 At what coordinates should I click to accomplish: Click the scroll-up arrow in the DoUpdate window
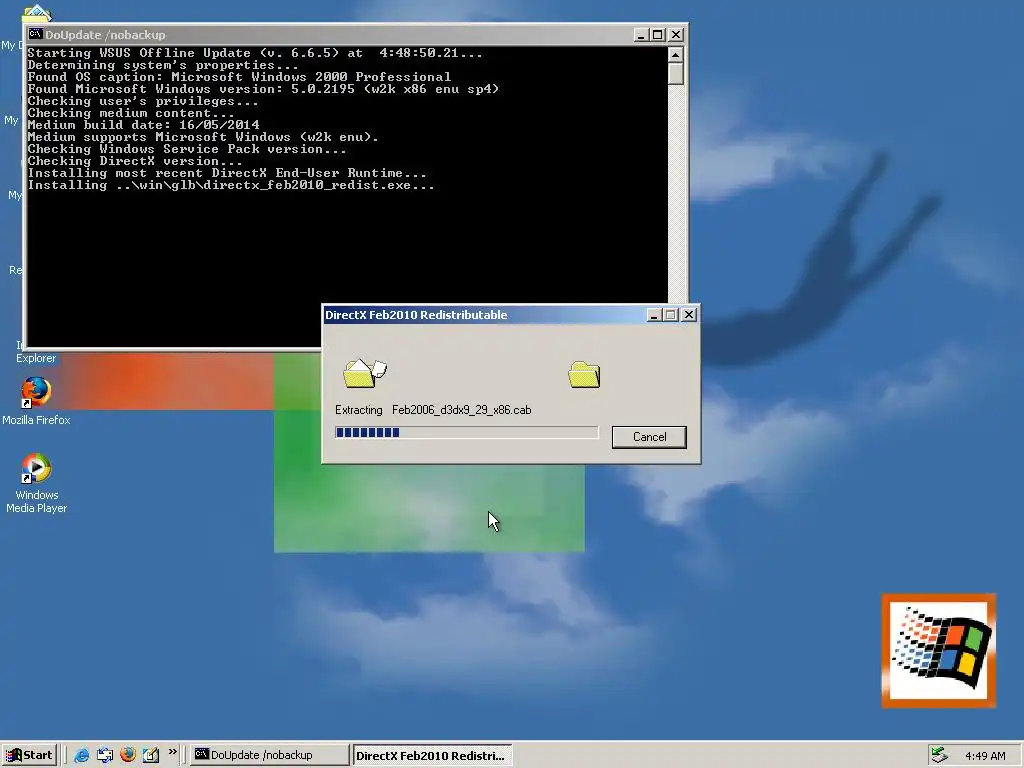pos(676,54)
